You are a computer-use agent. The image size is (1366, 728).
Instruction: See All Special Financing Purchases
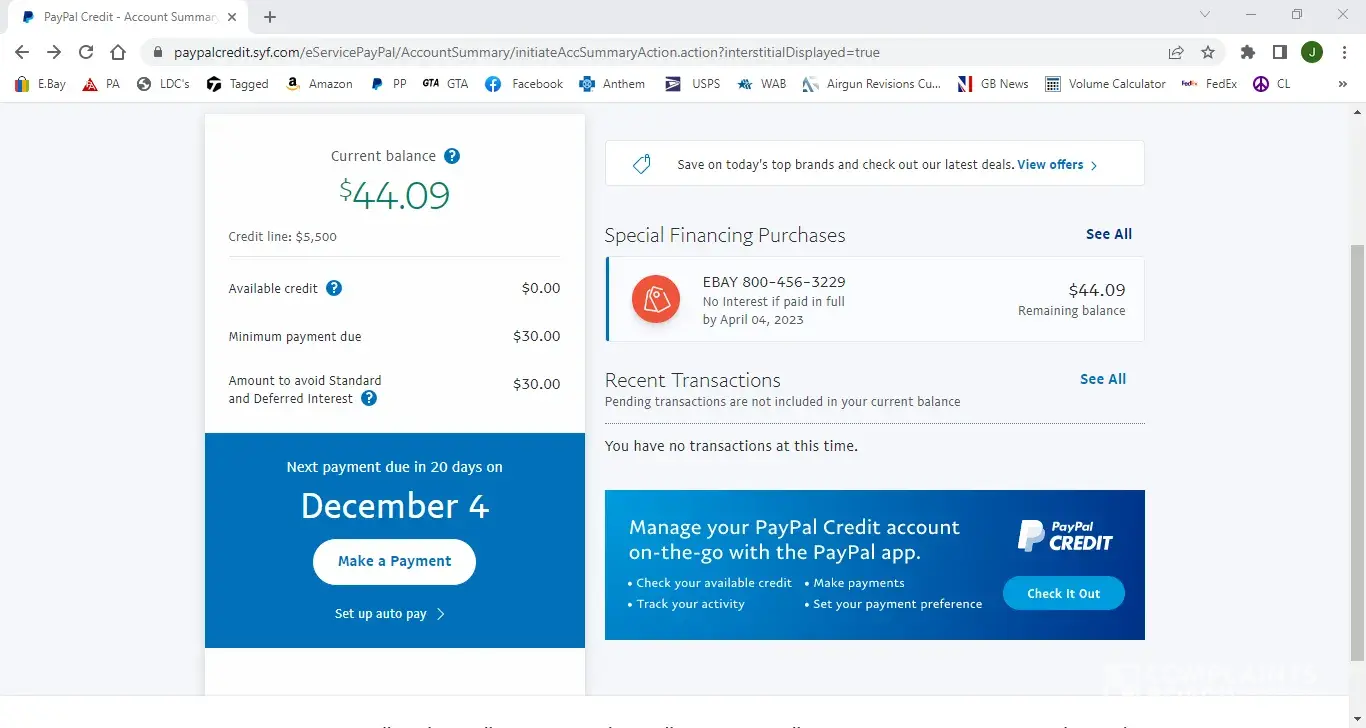coord(1109,234)
